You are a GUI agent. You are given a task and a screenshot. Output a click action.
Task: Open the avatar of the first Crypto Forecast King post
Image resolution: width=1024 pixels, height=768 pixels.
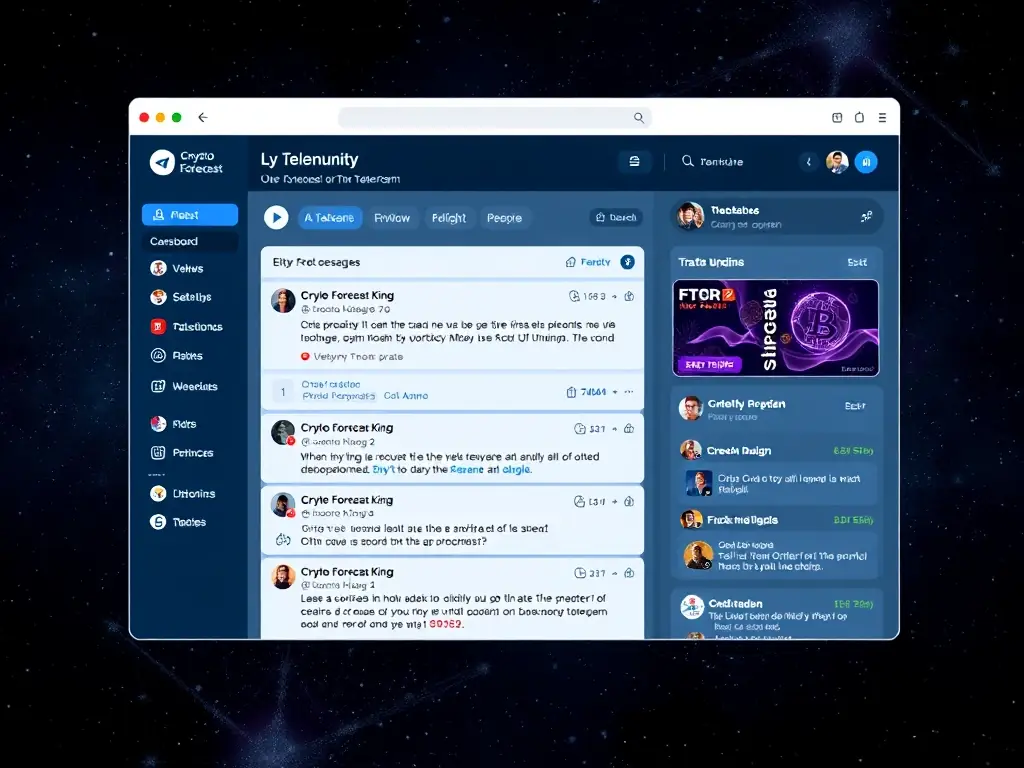[283, 301]
